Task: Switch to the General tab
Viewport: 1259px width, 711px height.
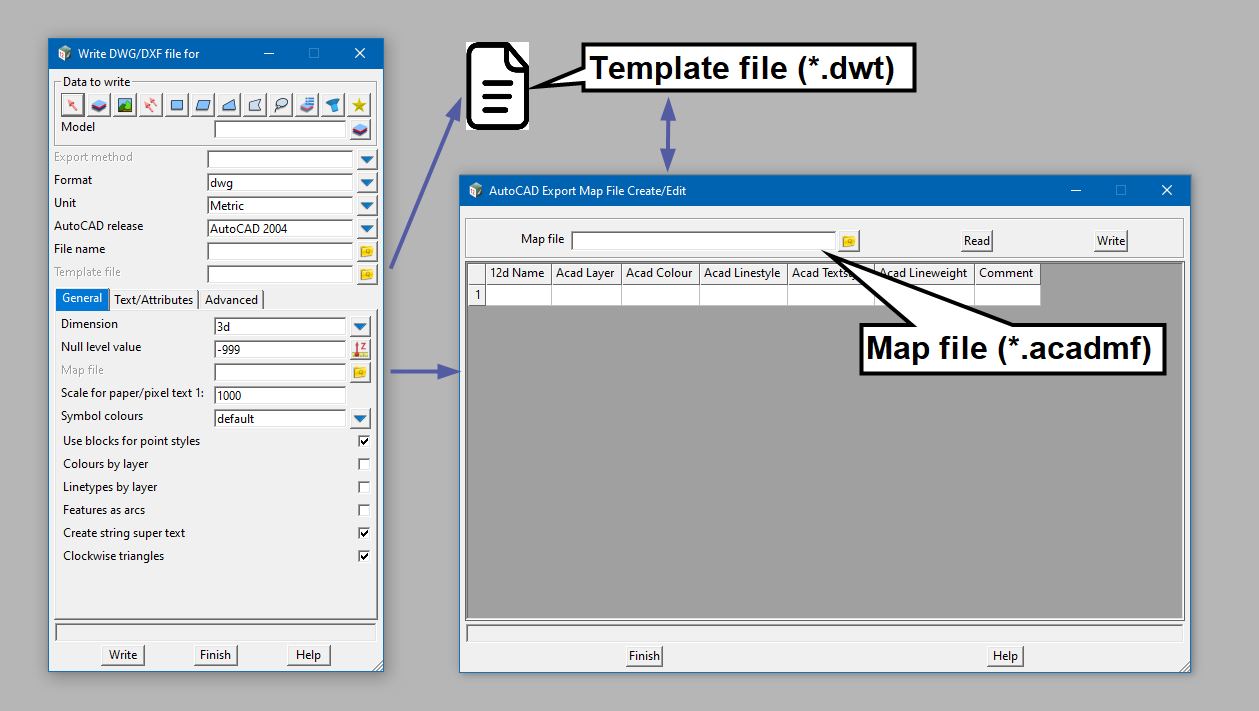Action: click(x=81, y=298)
